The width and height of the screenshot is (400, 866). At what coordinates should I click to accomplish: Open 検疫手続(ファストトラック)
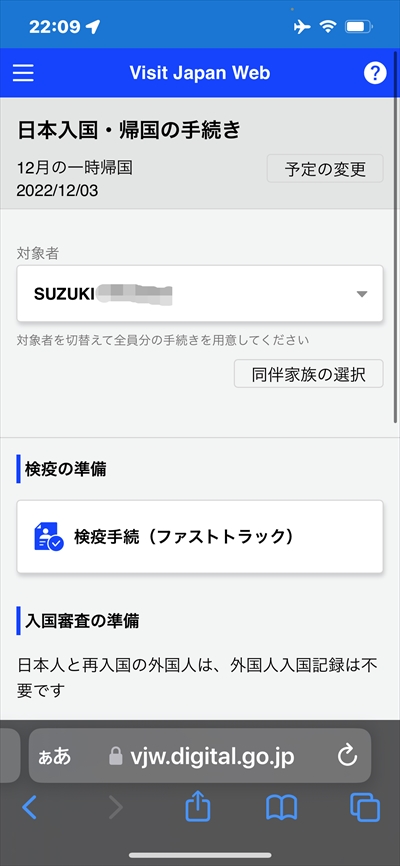click(x=200, y=537)
